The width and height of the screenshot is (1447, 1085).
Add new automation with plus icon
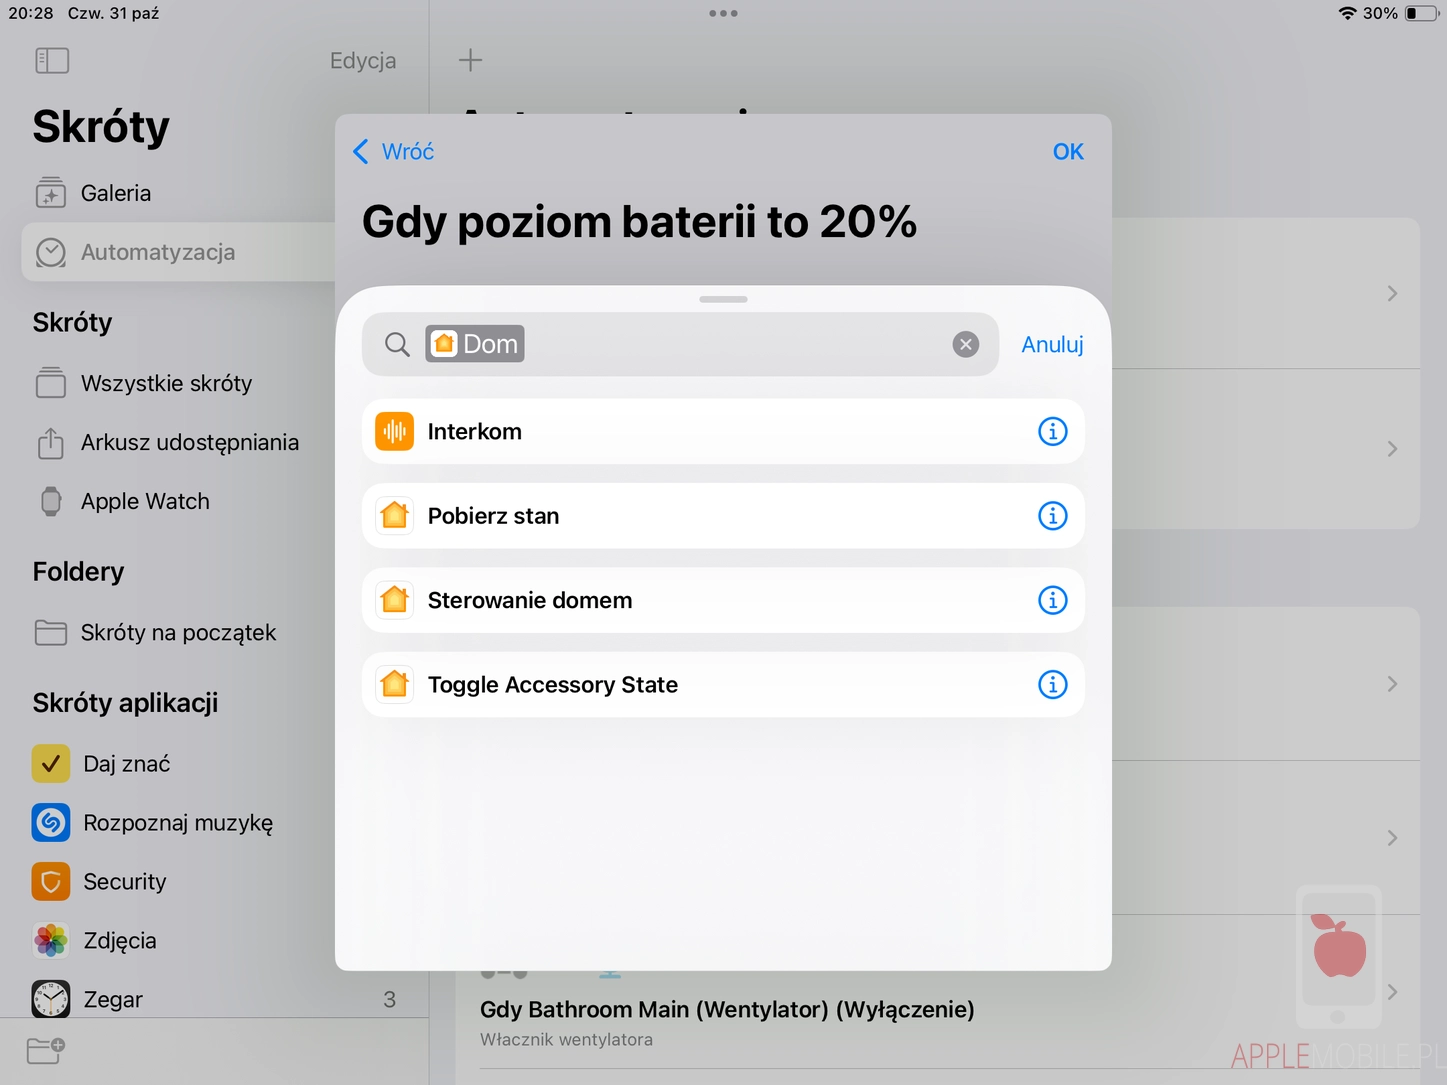pyautogui.click(x=470, y=61)
